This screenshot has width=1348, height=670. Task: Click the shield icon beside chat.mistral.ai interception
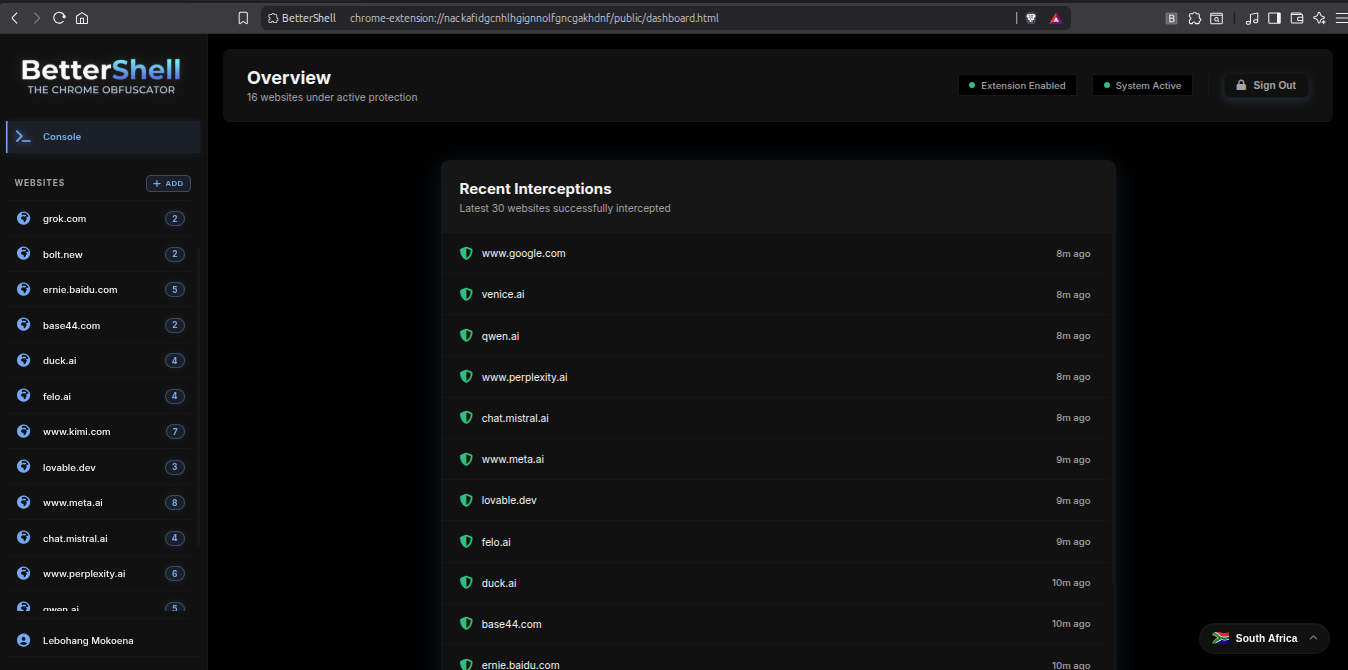(x=466, y=418)
